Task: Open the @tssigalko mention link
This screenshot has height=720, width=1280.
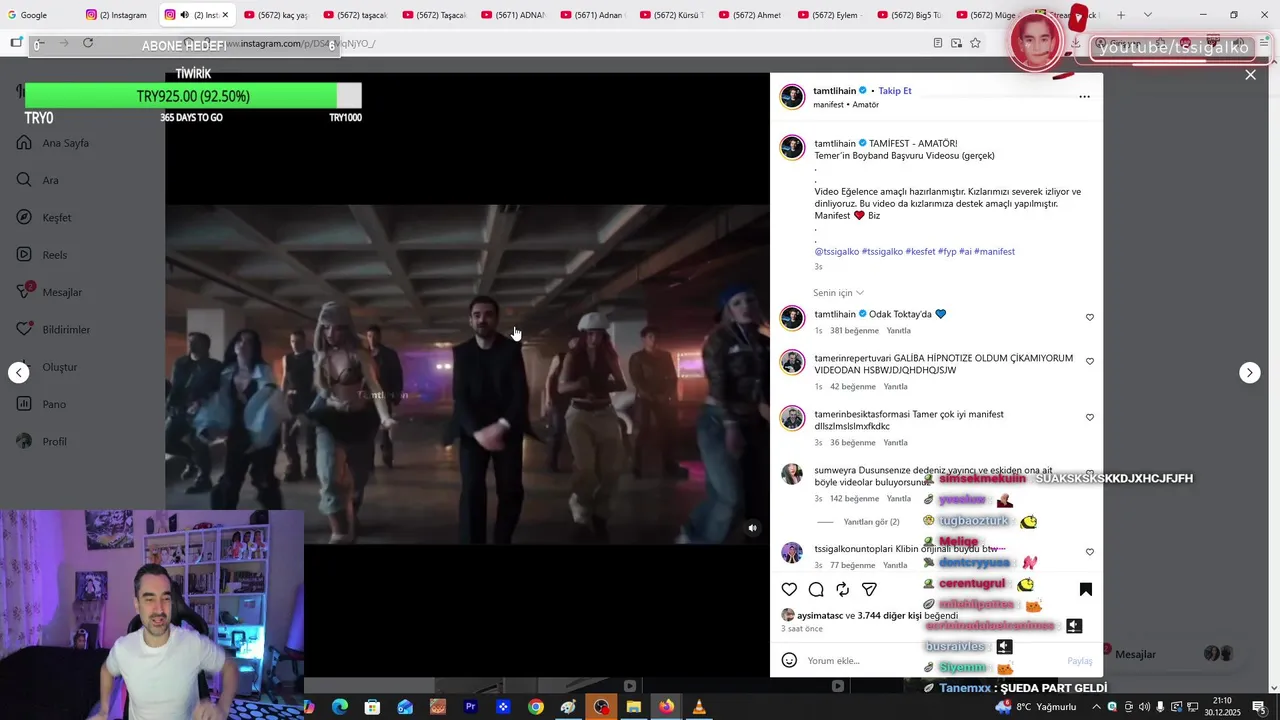Action: point(837,252)
